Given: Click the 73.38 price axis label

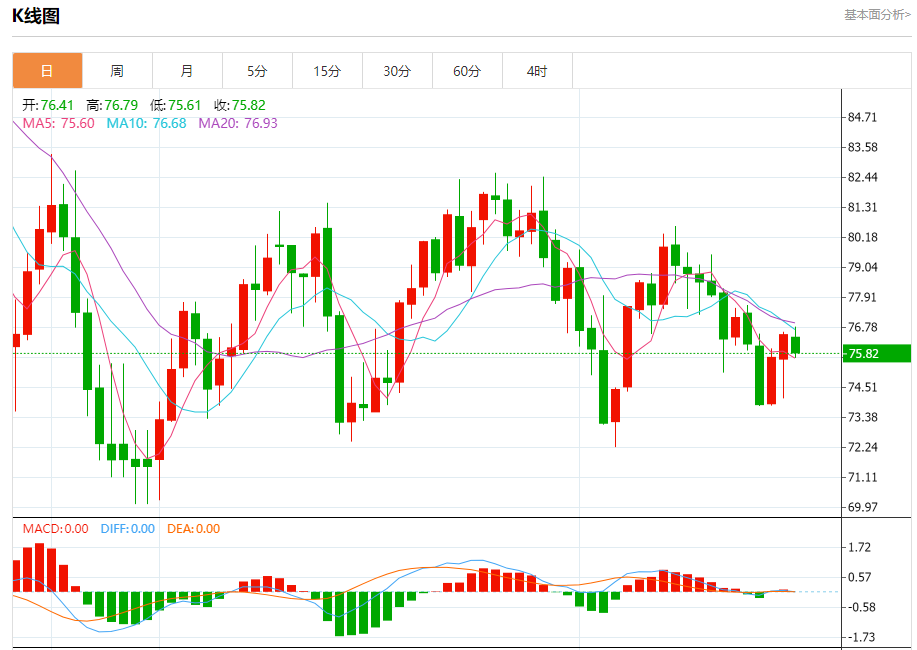Looking at the screenshot, I should pyautogui.click(x=863, y=417).
